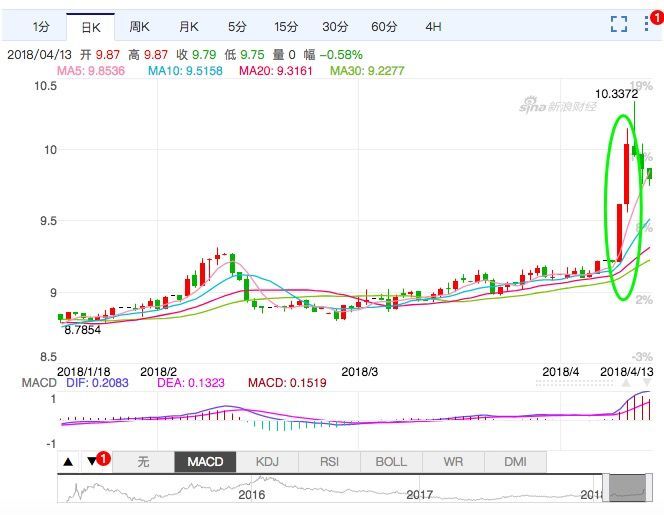Click the MA10: 9.5158 legend label
This screenshot has height=515, width=664.
click(185, 71)
